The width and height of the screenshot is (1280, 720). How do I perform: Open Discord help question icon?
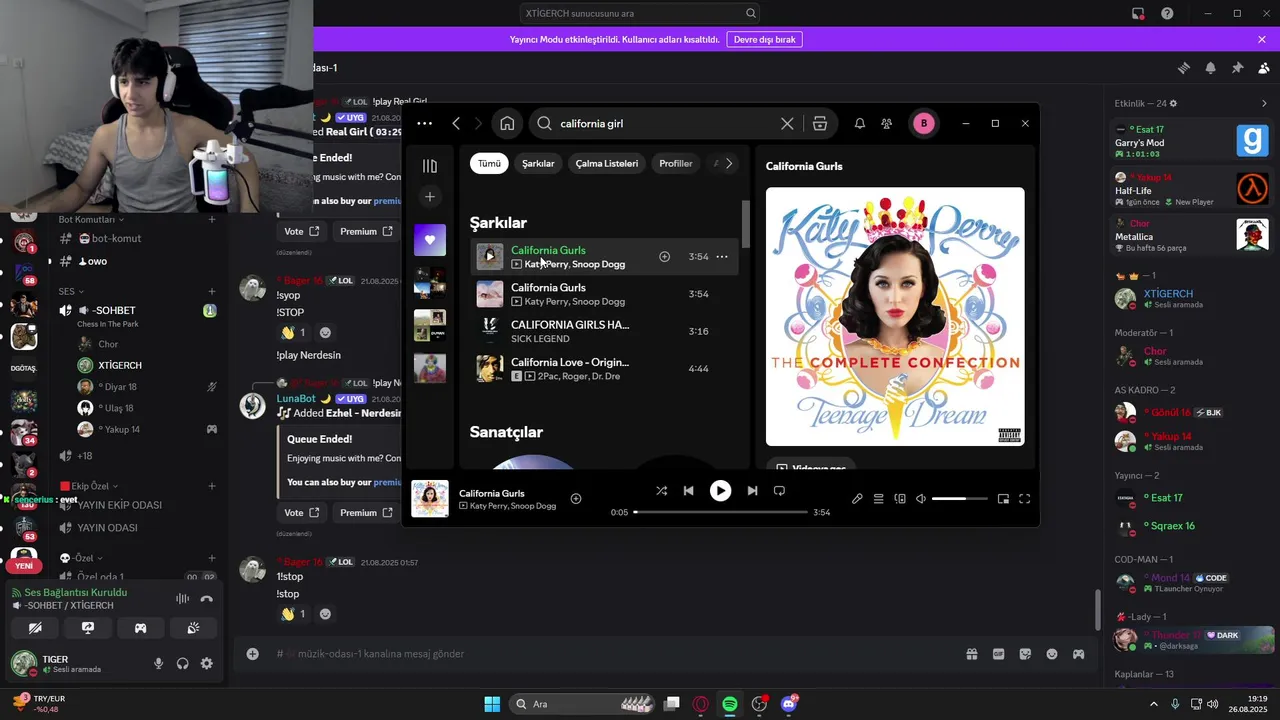coord(1167,13)
